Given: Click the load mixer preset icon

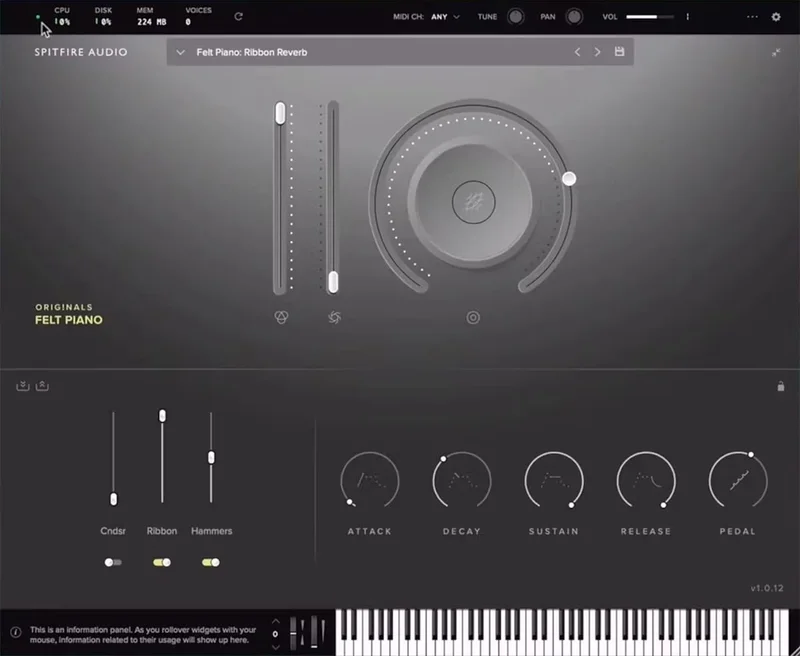Looking at the screenshot, I should click(x=22, y=386).
